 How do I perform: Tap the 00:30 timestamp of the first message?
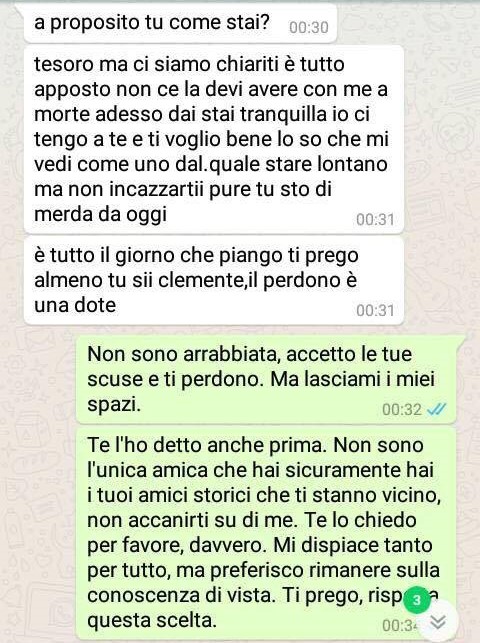[x=309, y=27]
